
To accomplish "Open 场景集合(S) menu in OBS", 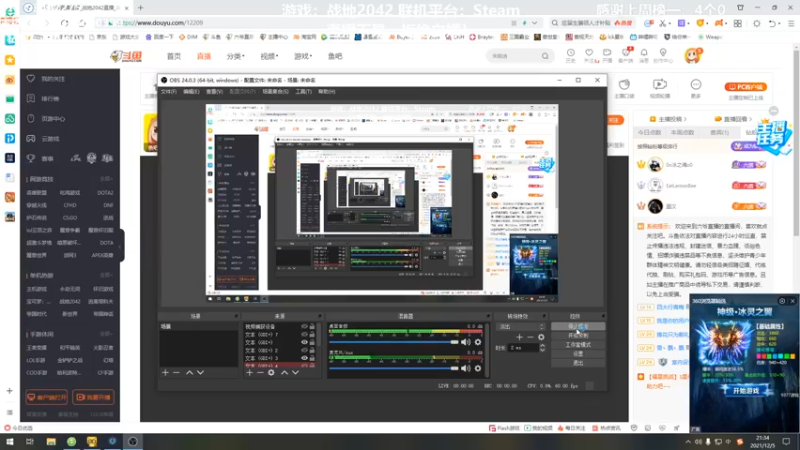I will point(276,92).
